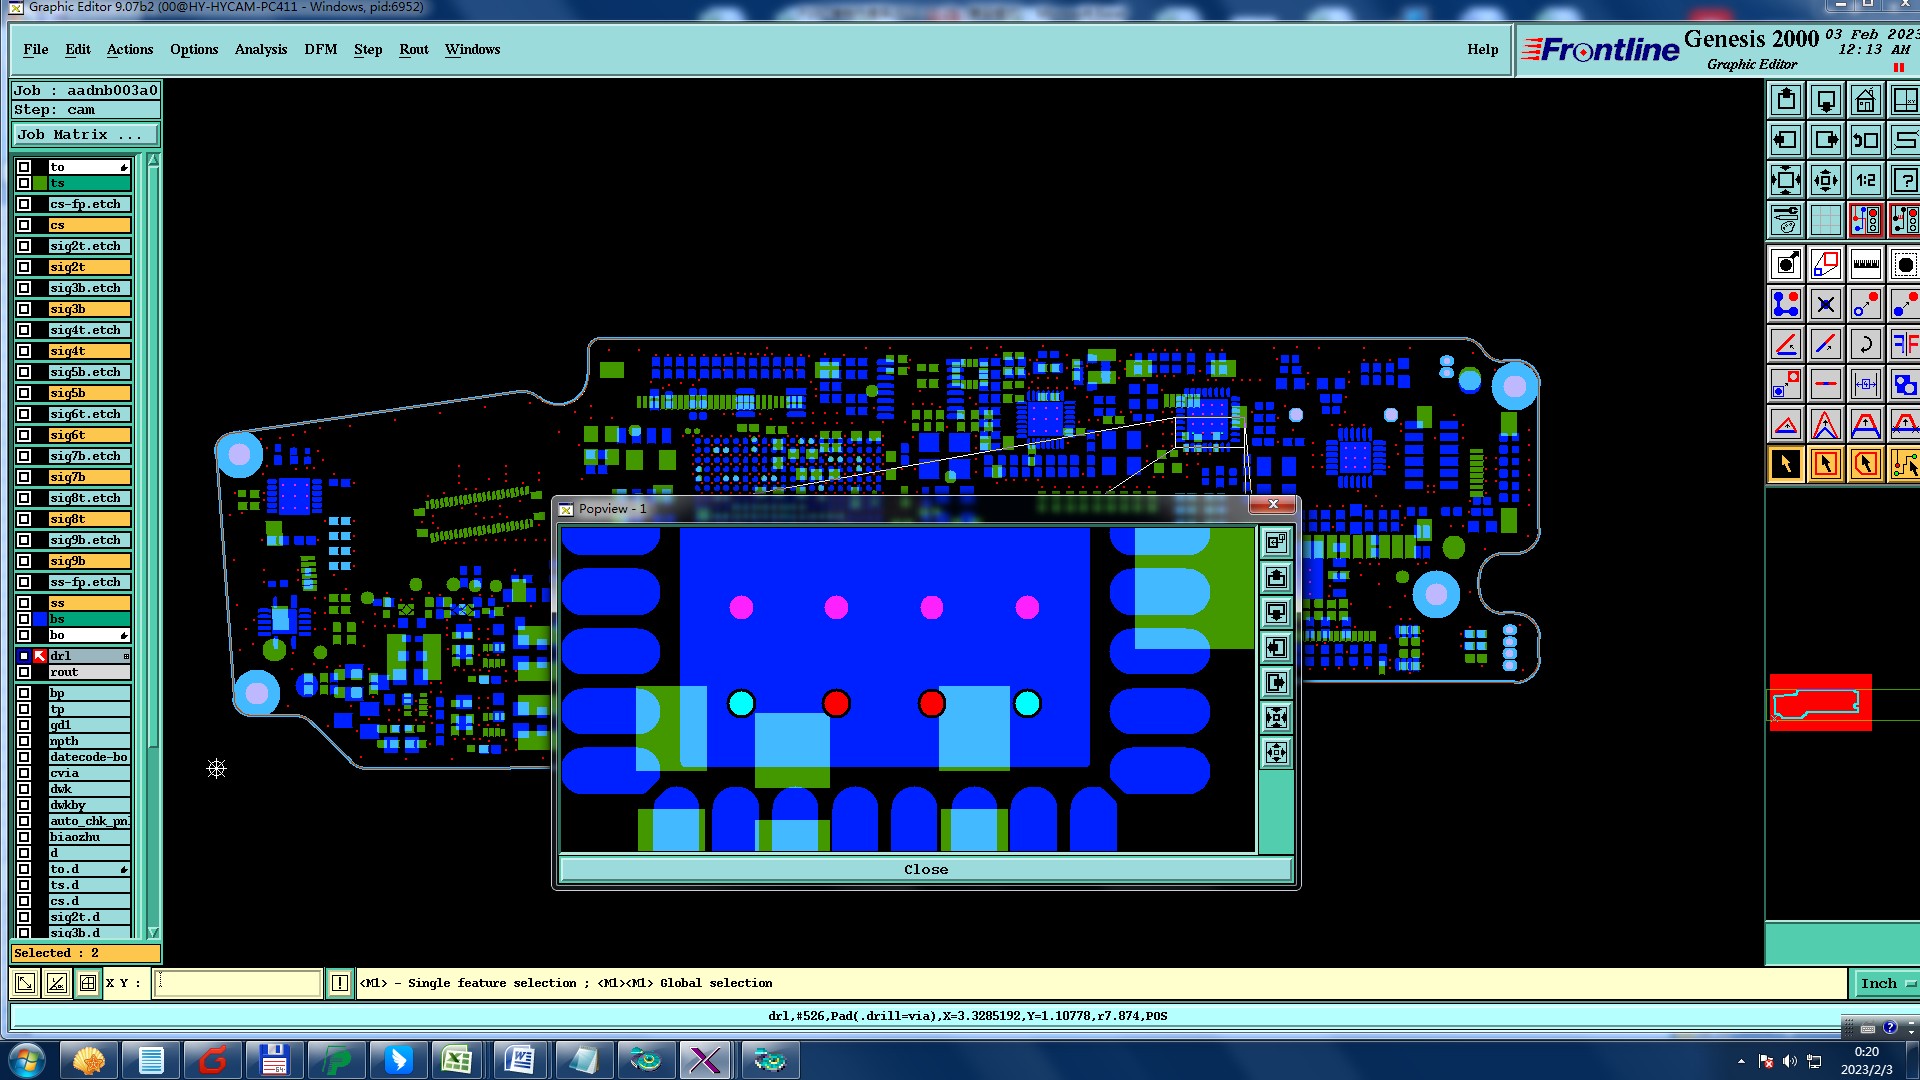Screen dimensions: 1920x1080
Task: Open the Inch units dropdown
Action: click(1885, 984)
